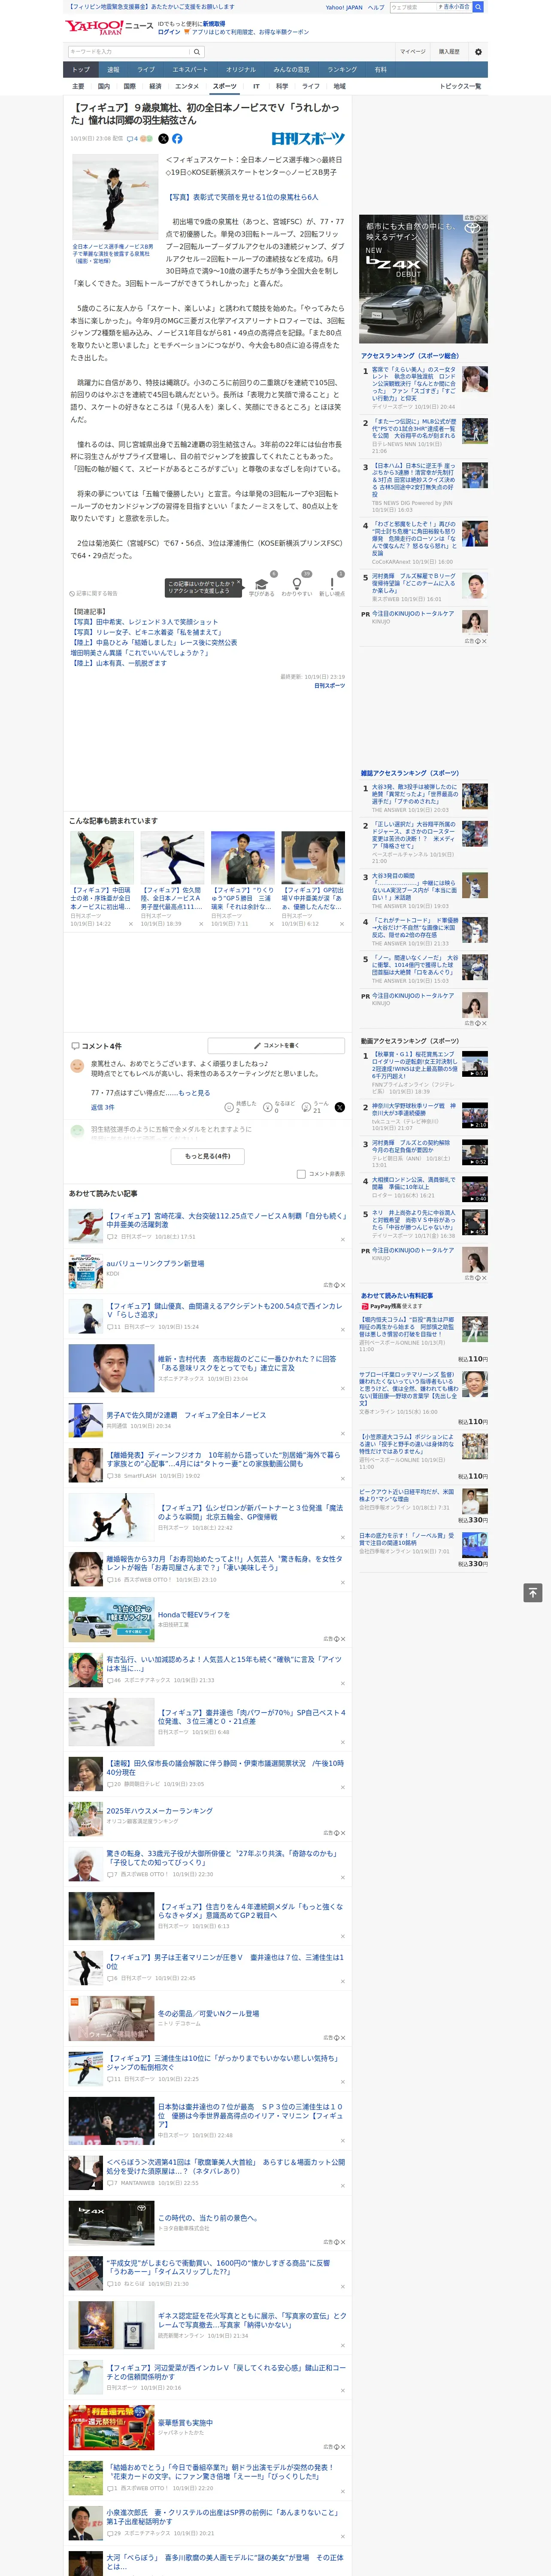
Task: Open the settings gear icon in the header
Action: (478, 52)
